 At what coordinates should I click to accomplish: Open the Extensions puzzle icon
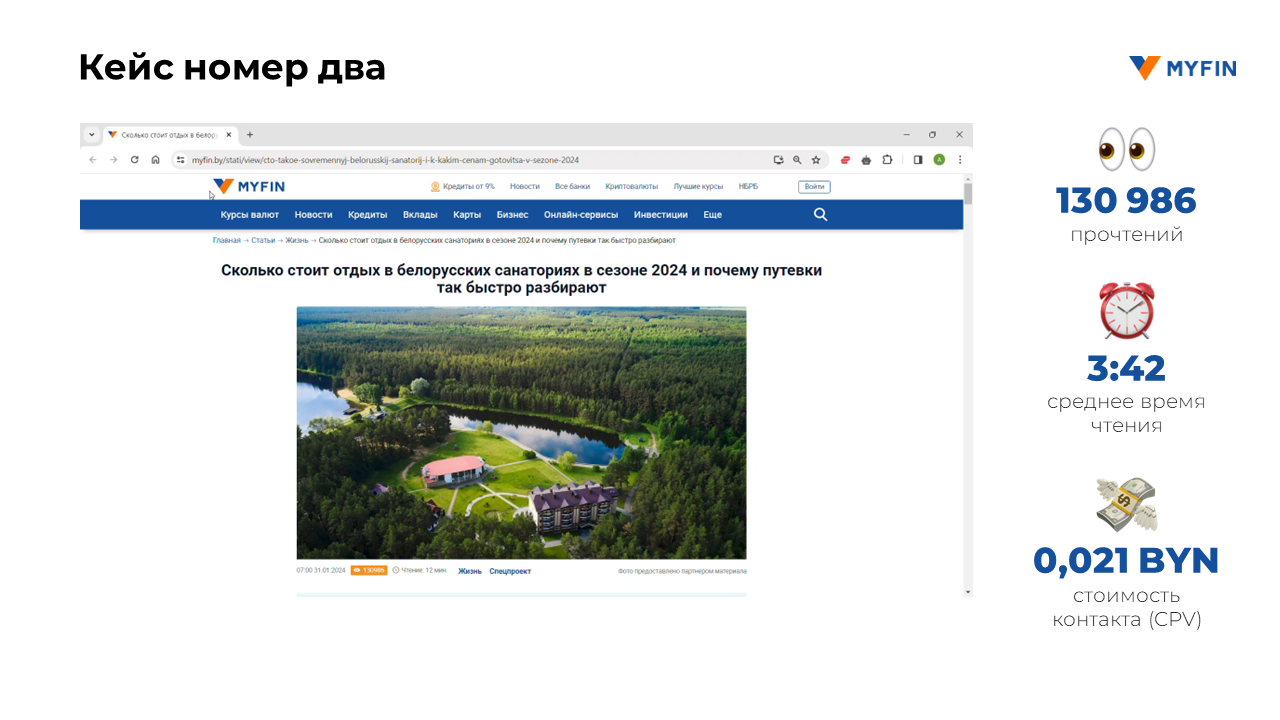click(x=887, y=160)
